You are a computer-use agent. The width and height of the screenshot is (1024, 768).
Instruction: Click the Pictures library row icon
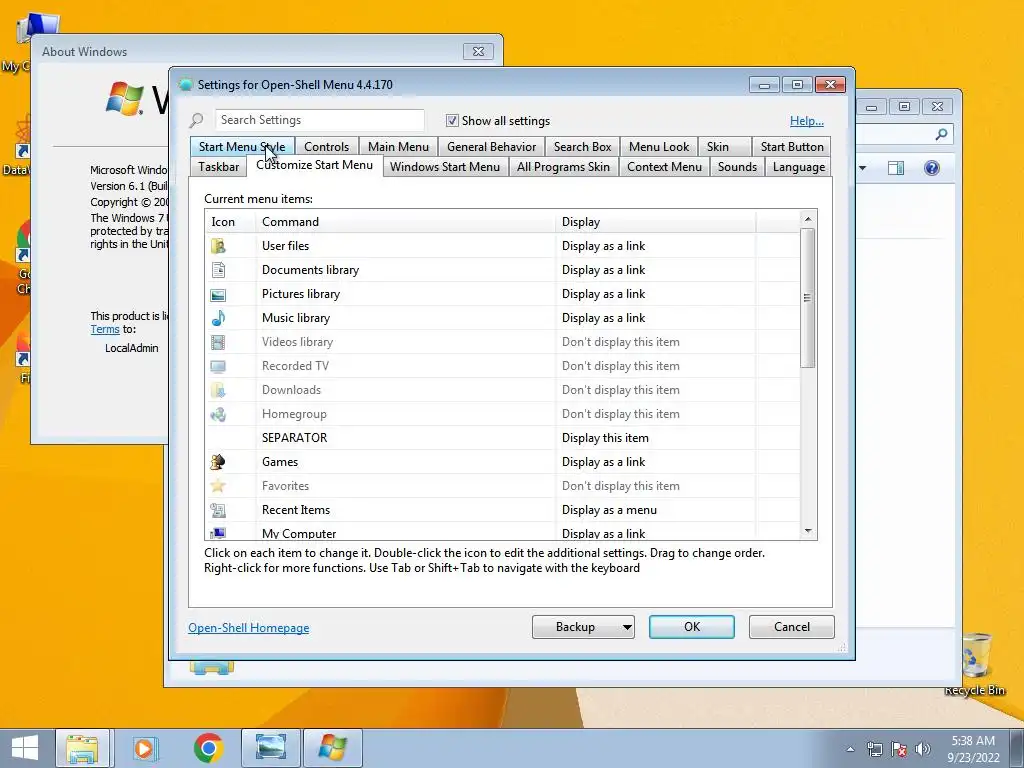point(218,294)
